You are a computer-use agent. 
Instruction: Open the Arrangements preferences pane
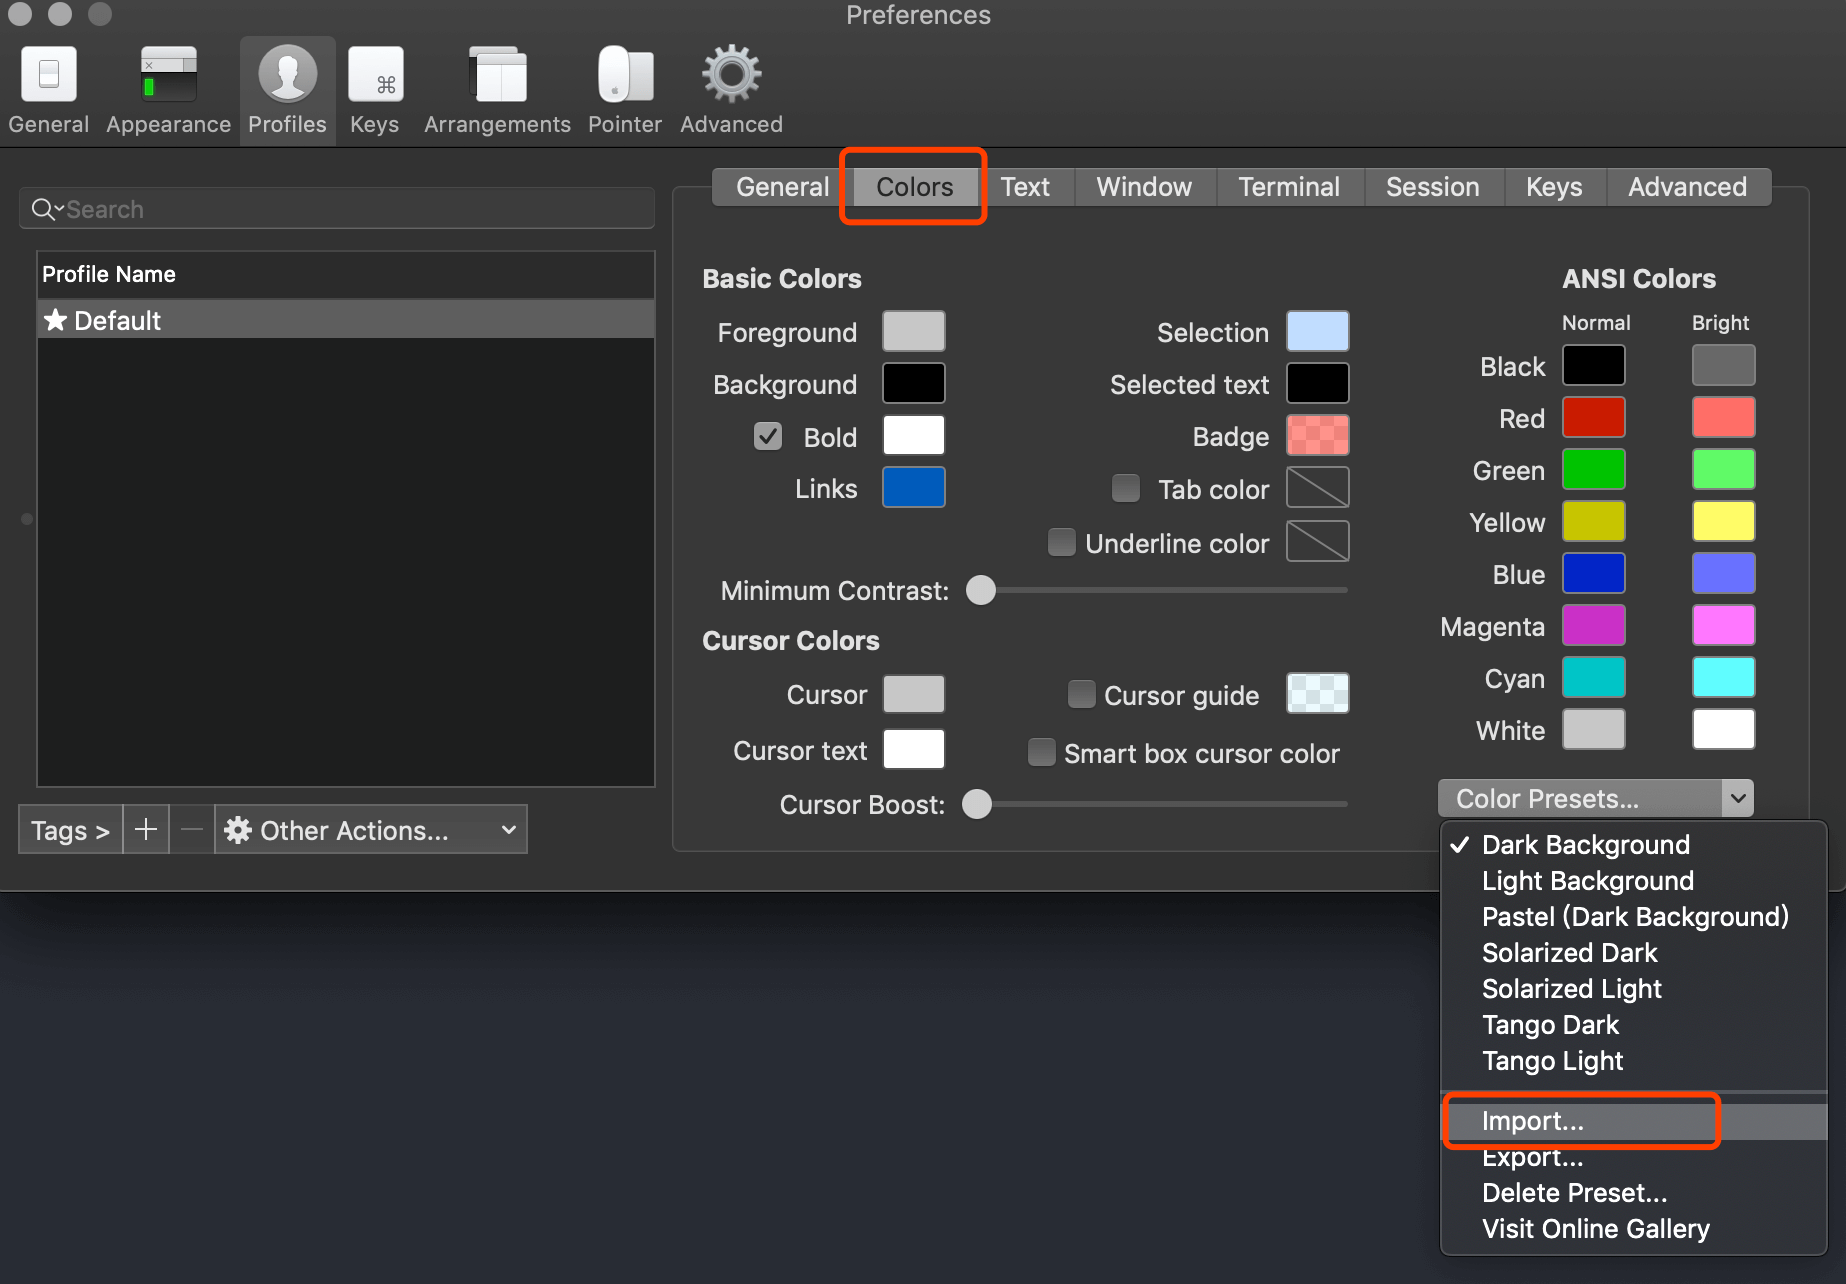497,90
